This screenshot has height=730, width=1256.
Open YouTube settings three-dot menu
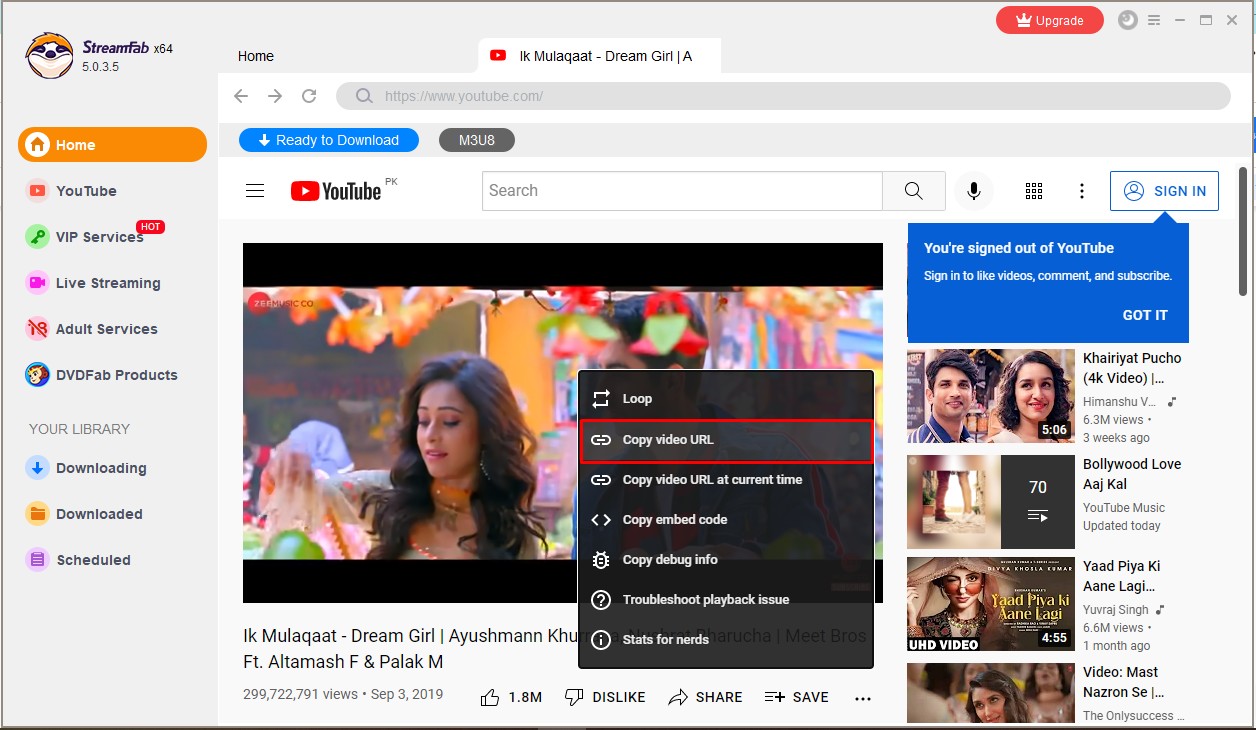(1082, 191)
